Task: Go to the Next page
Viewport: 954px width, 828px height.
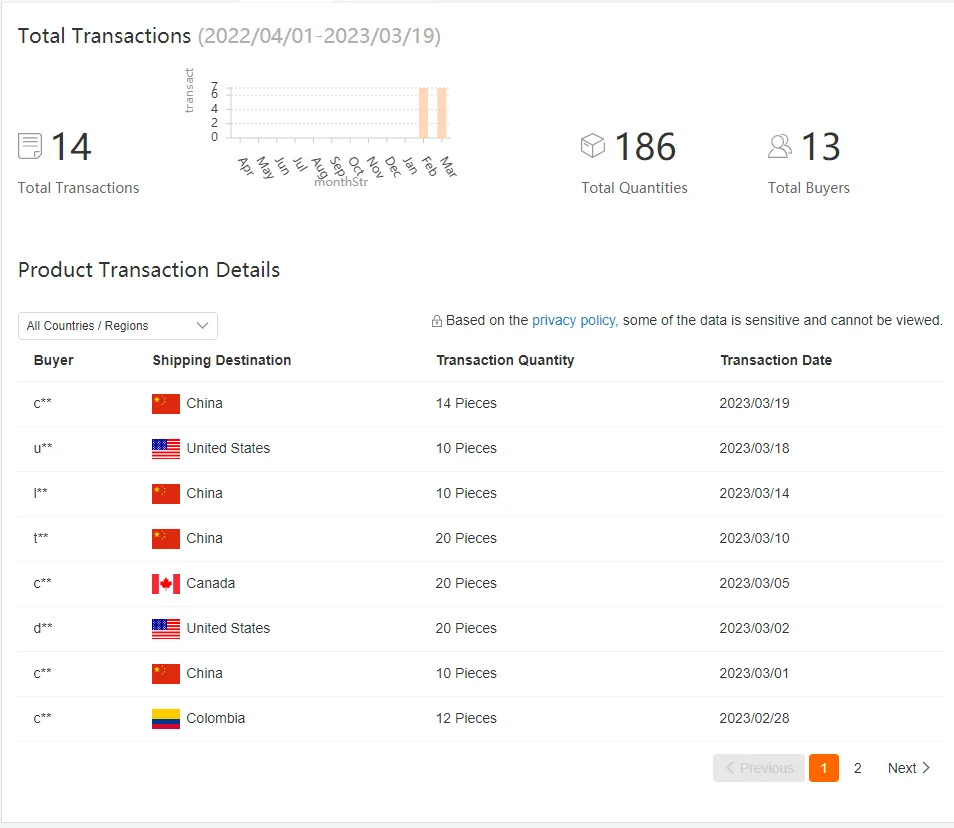Action: point(908,768)
